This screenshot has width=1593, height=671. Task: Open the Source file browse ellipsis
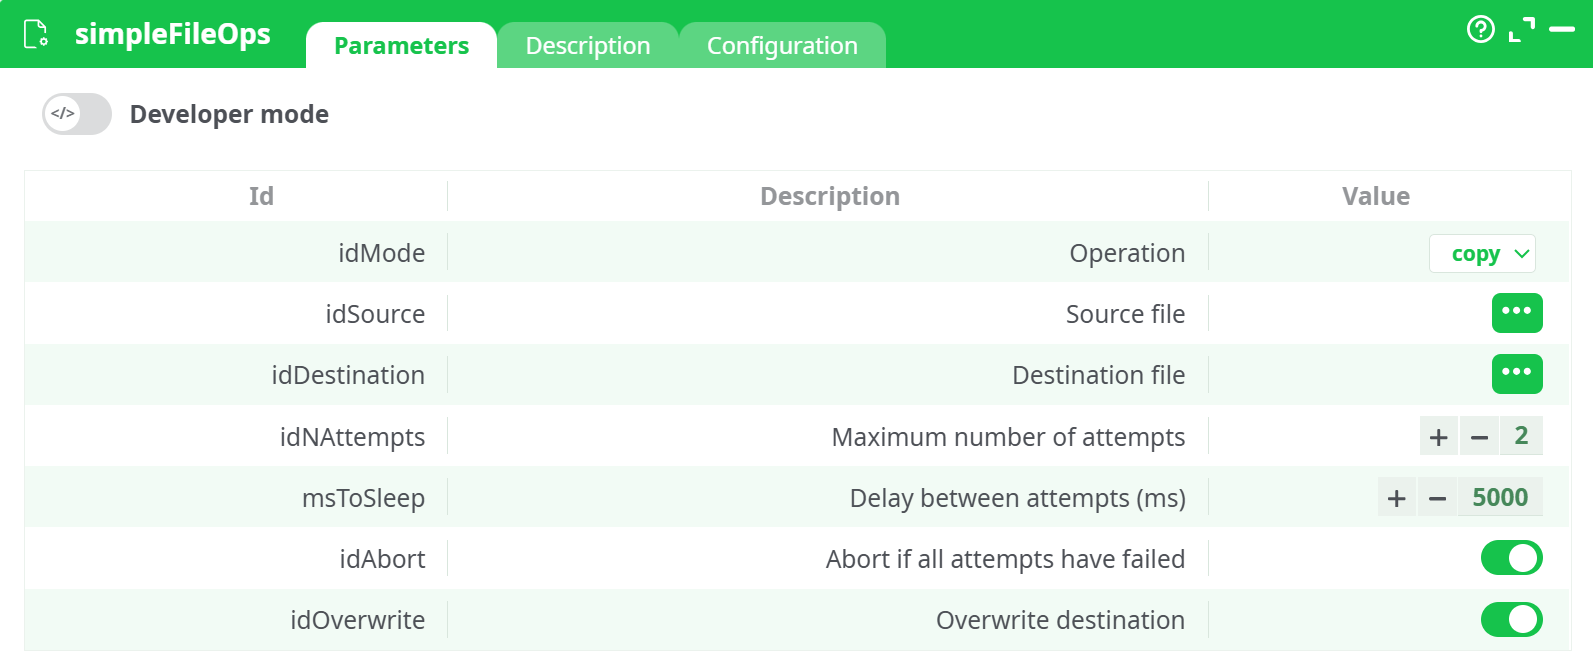(x=1517, y=313)
